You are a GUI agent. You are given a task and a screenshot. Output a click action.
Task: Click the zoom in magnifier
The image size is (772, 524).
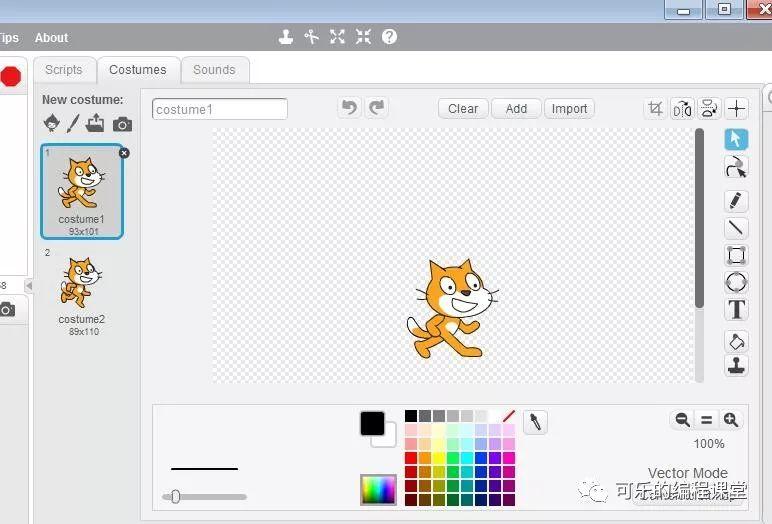tap(731, 420)
